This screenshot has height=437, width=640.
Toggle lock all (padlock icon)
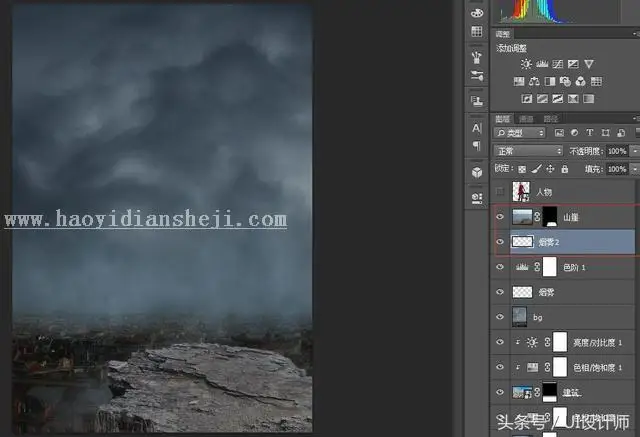click(564, 169)
